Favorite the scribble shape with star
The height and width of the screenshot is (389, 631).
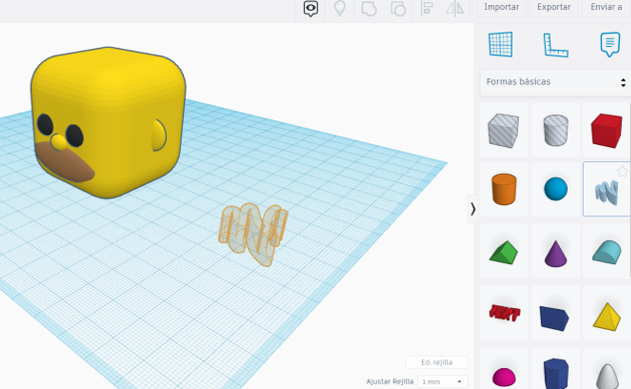pyautogui.click(x=623, y=171)
